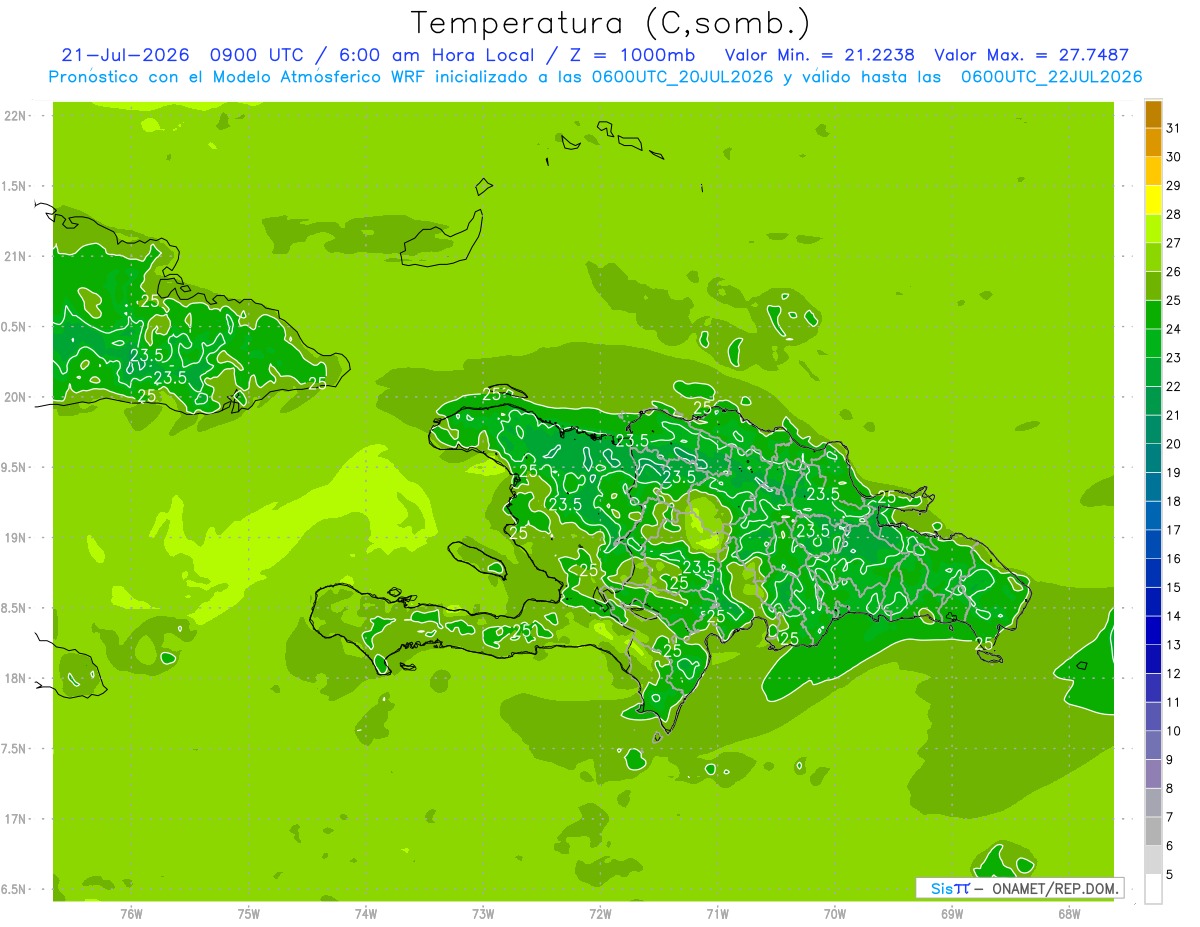The height and width of the screenshot is (927, 1200).
Task: Click the colorbar scale label '29'
Action: pyautogui.click(x=1174, y=186)
